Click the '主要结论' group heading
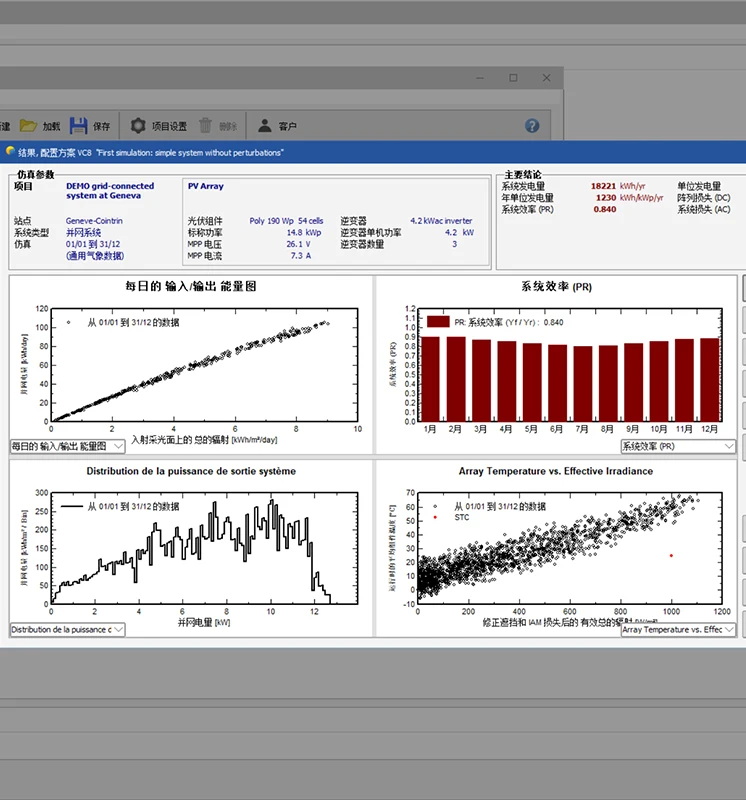 pos(523,174)
